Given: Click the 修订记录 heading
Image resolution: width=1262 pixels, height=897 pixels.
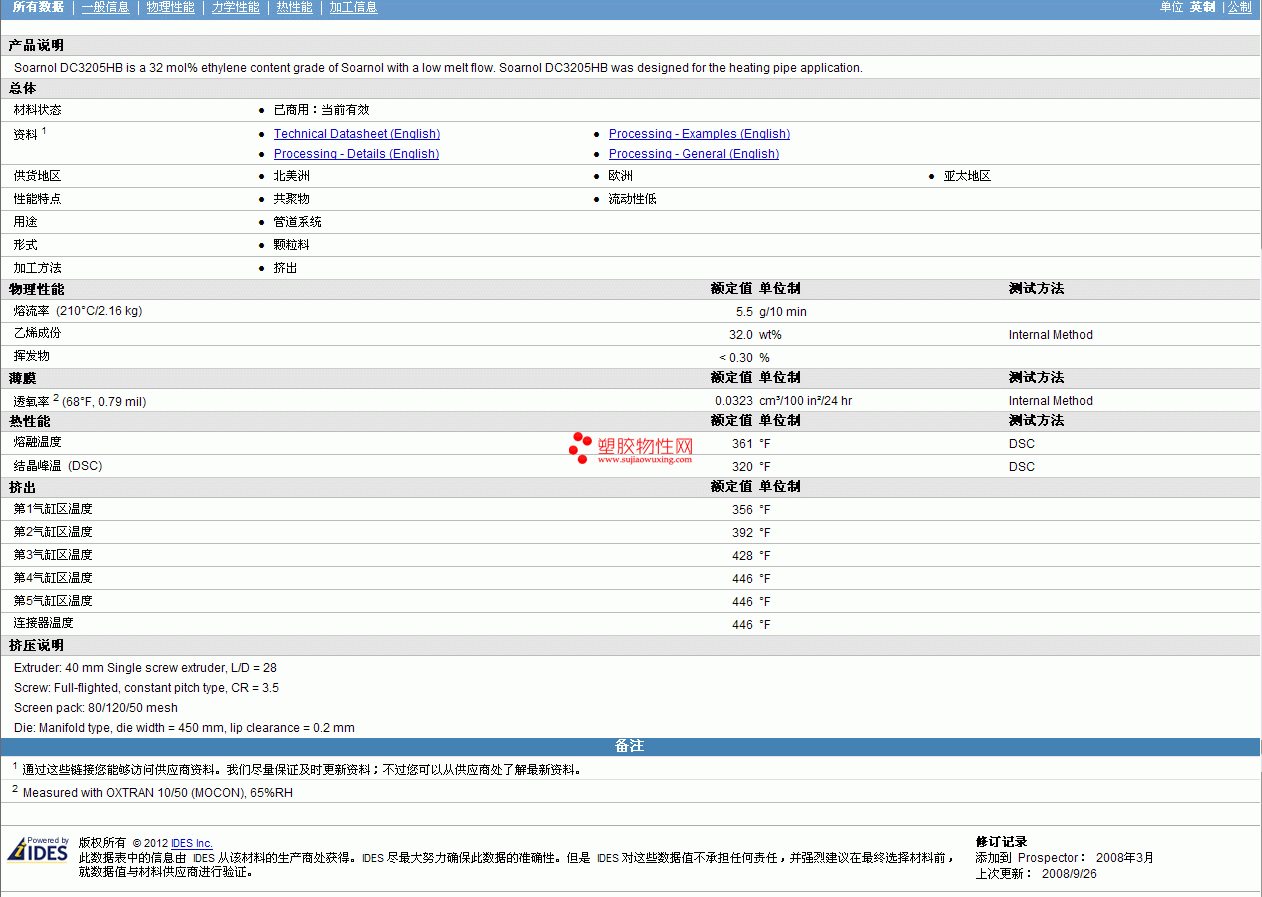Looking at the screenshot, I should (1001, 842).
